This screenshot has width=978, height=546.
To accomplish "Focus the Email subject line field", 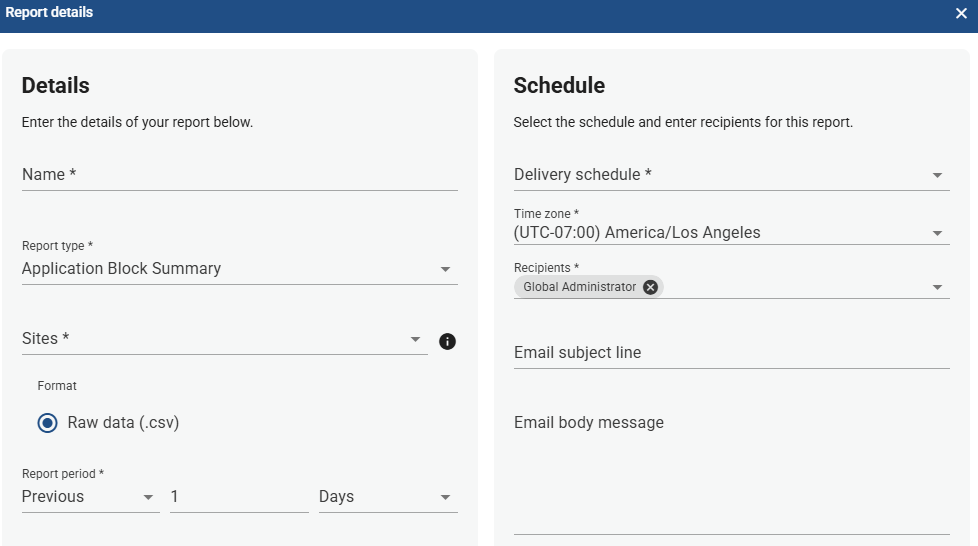I will point(732,353).
